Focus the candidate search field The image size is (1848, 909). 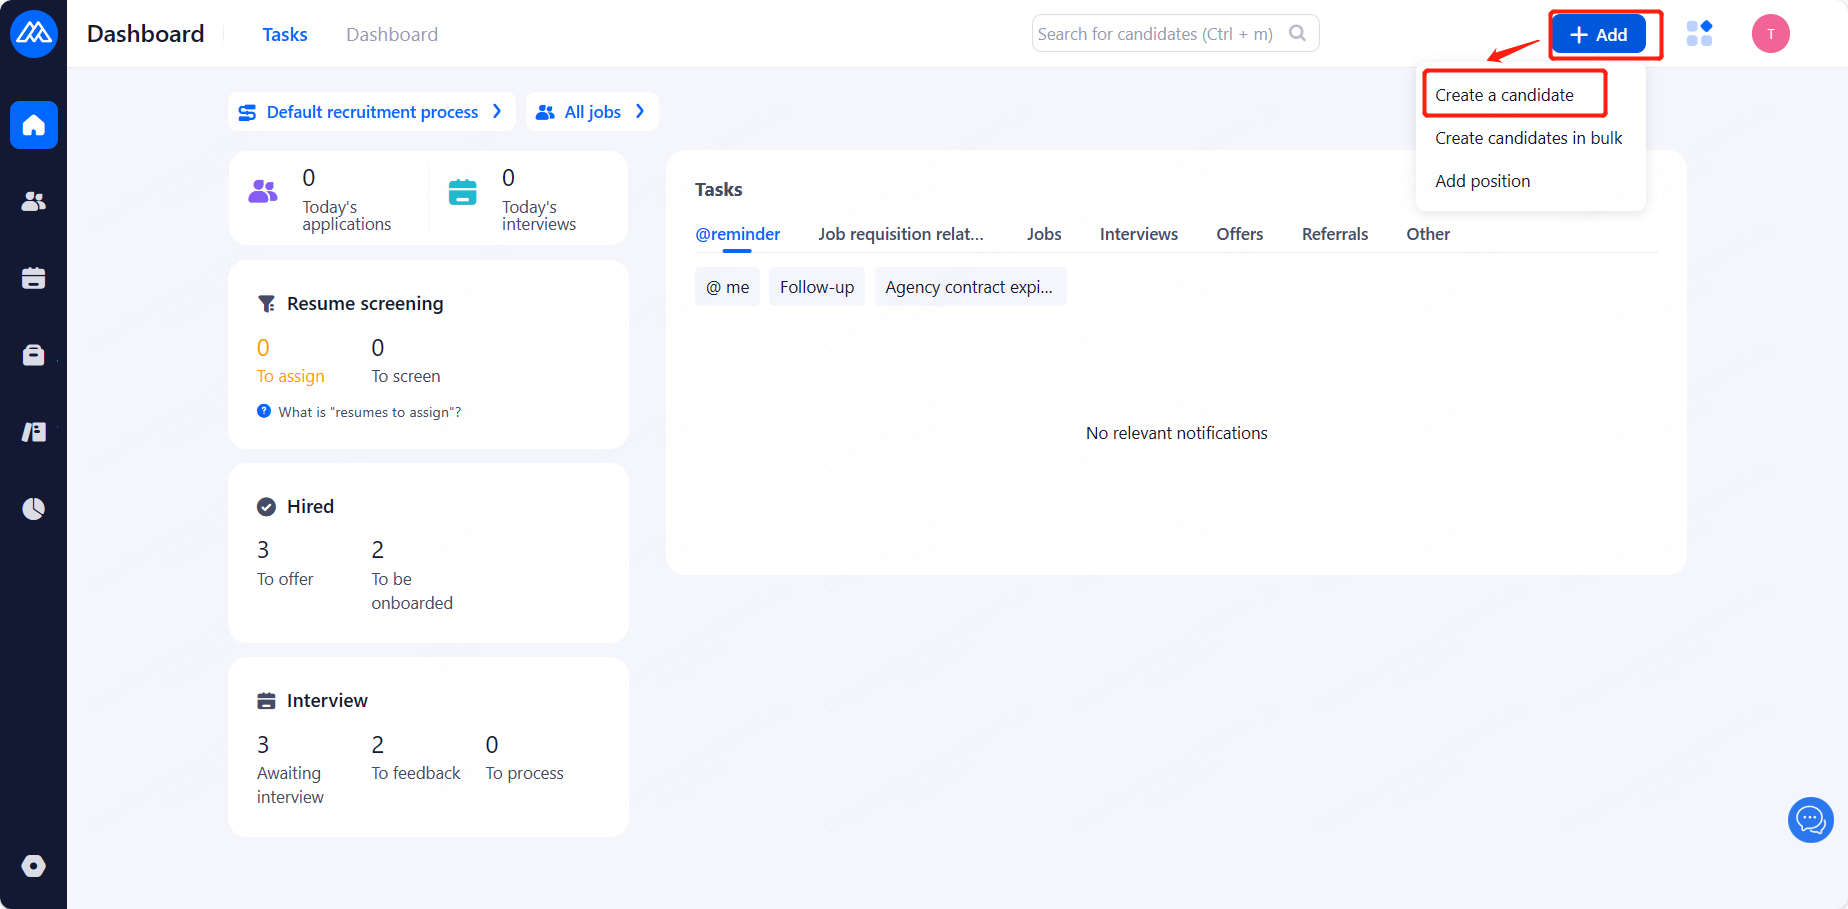(1160, 34)
